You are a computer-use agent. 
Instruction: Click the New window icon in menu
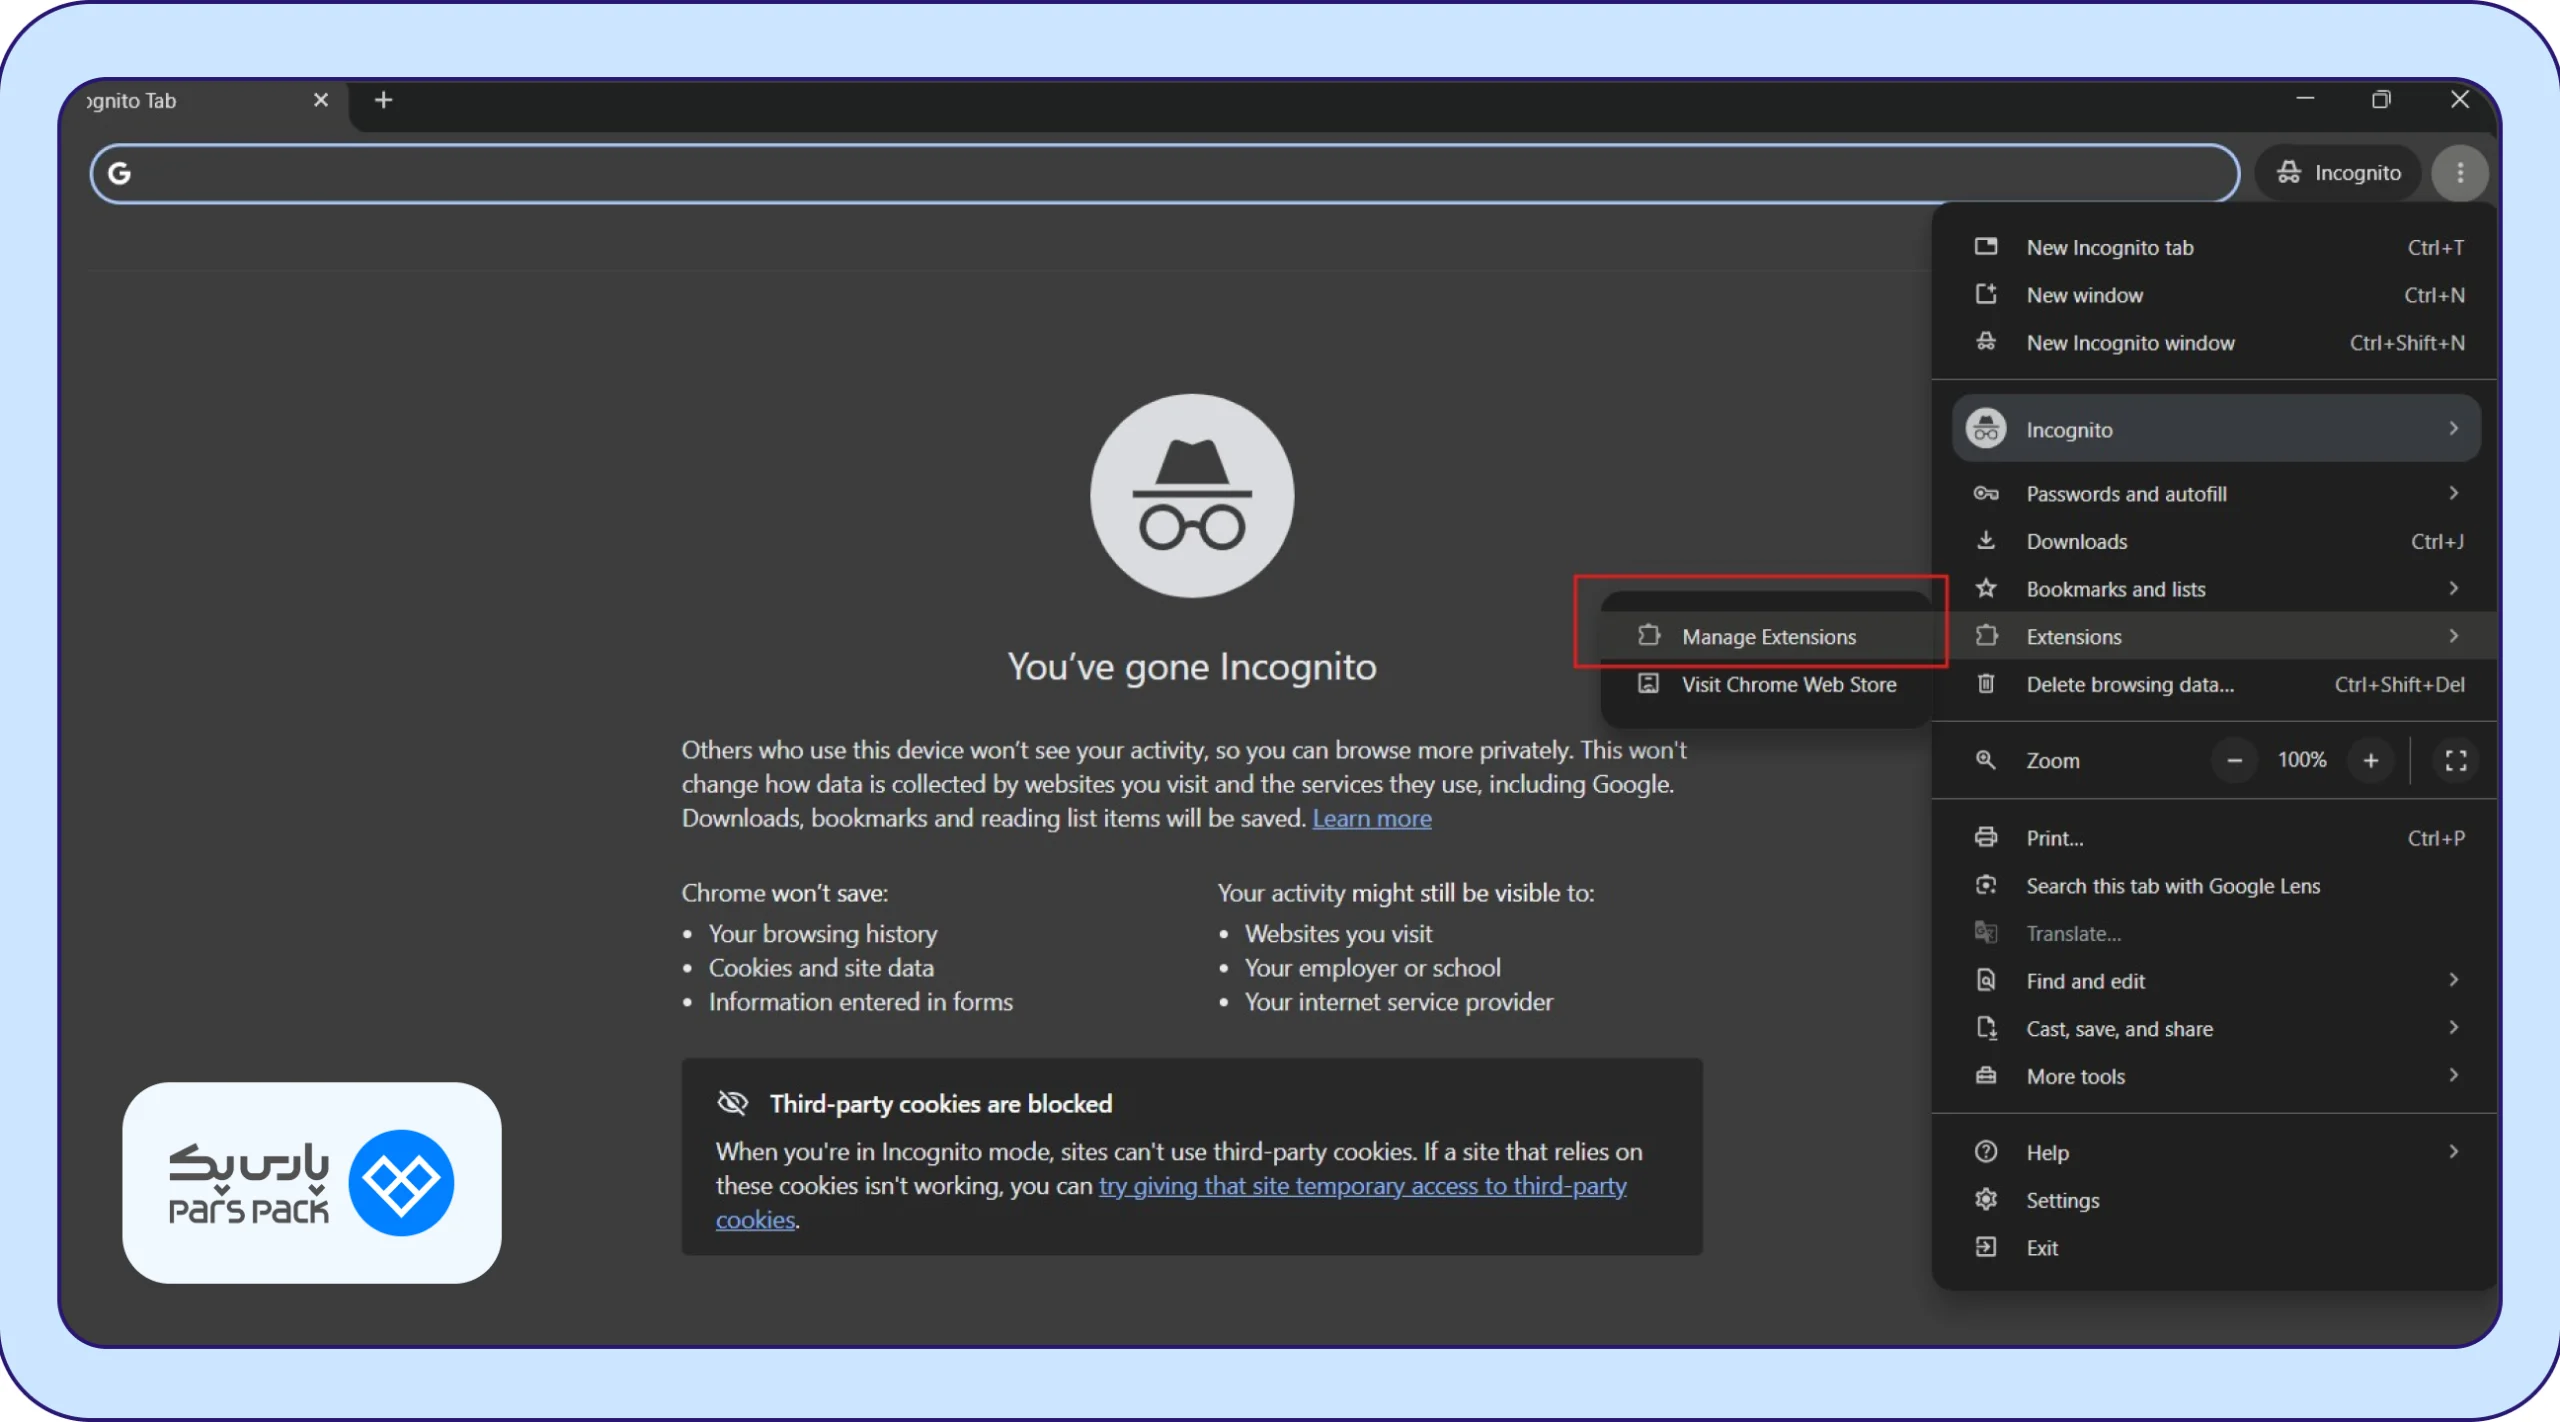(x=1986, y=294)
